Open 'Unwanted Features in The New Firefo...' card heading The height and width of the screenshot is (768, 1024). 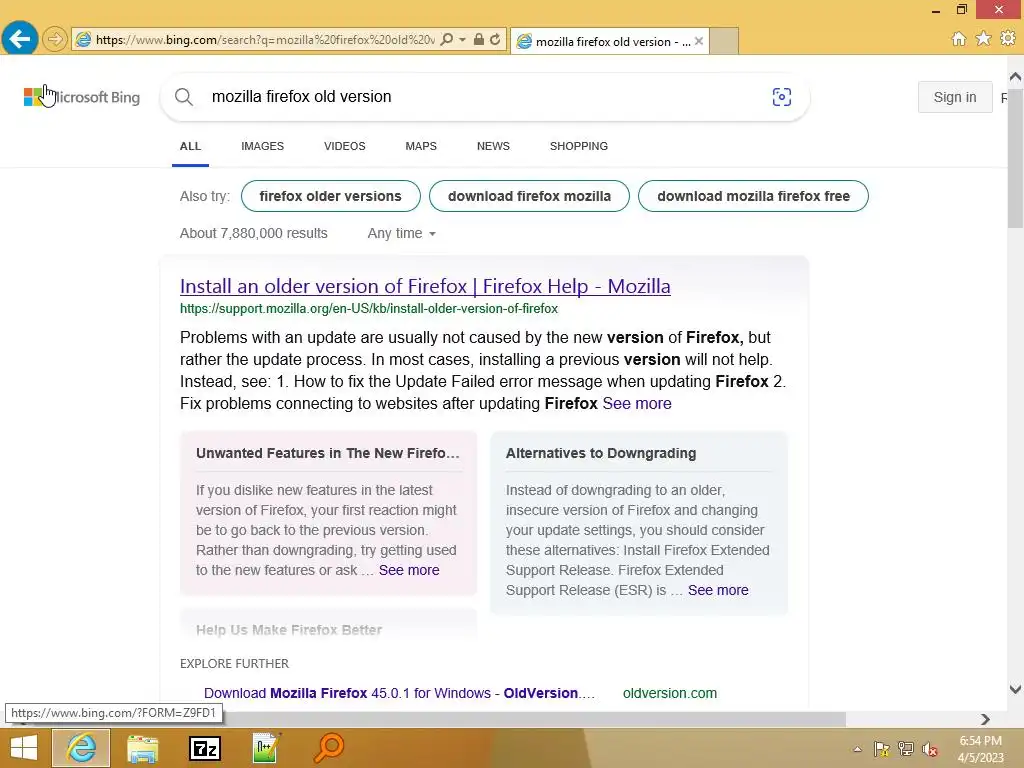(x=328, y=453)
